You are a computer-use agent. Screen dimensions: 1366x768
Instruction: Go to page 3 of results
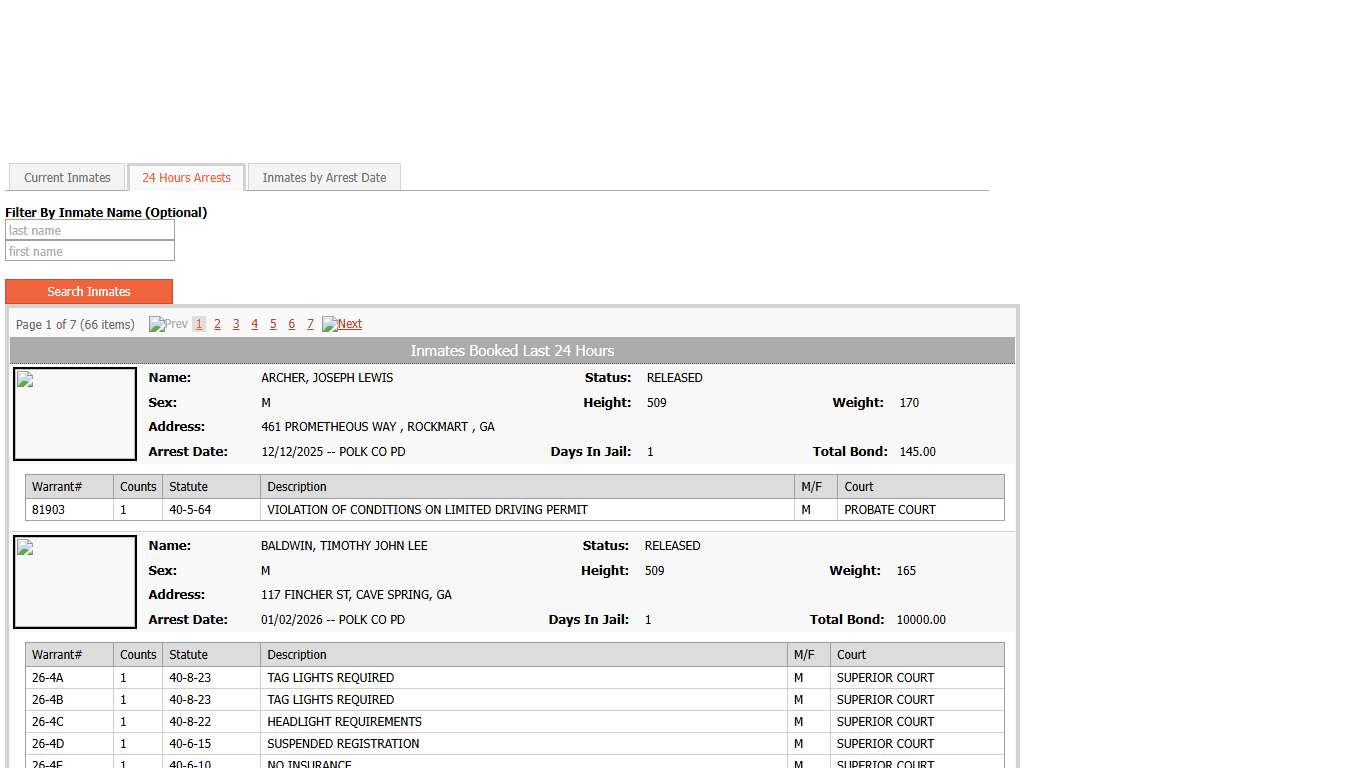(235, 324)
